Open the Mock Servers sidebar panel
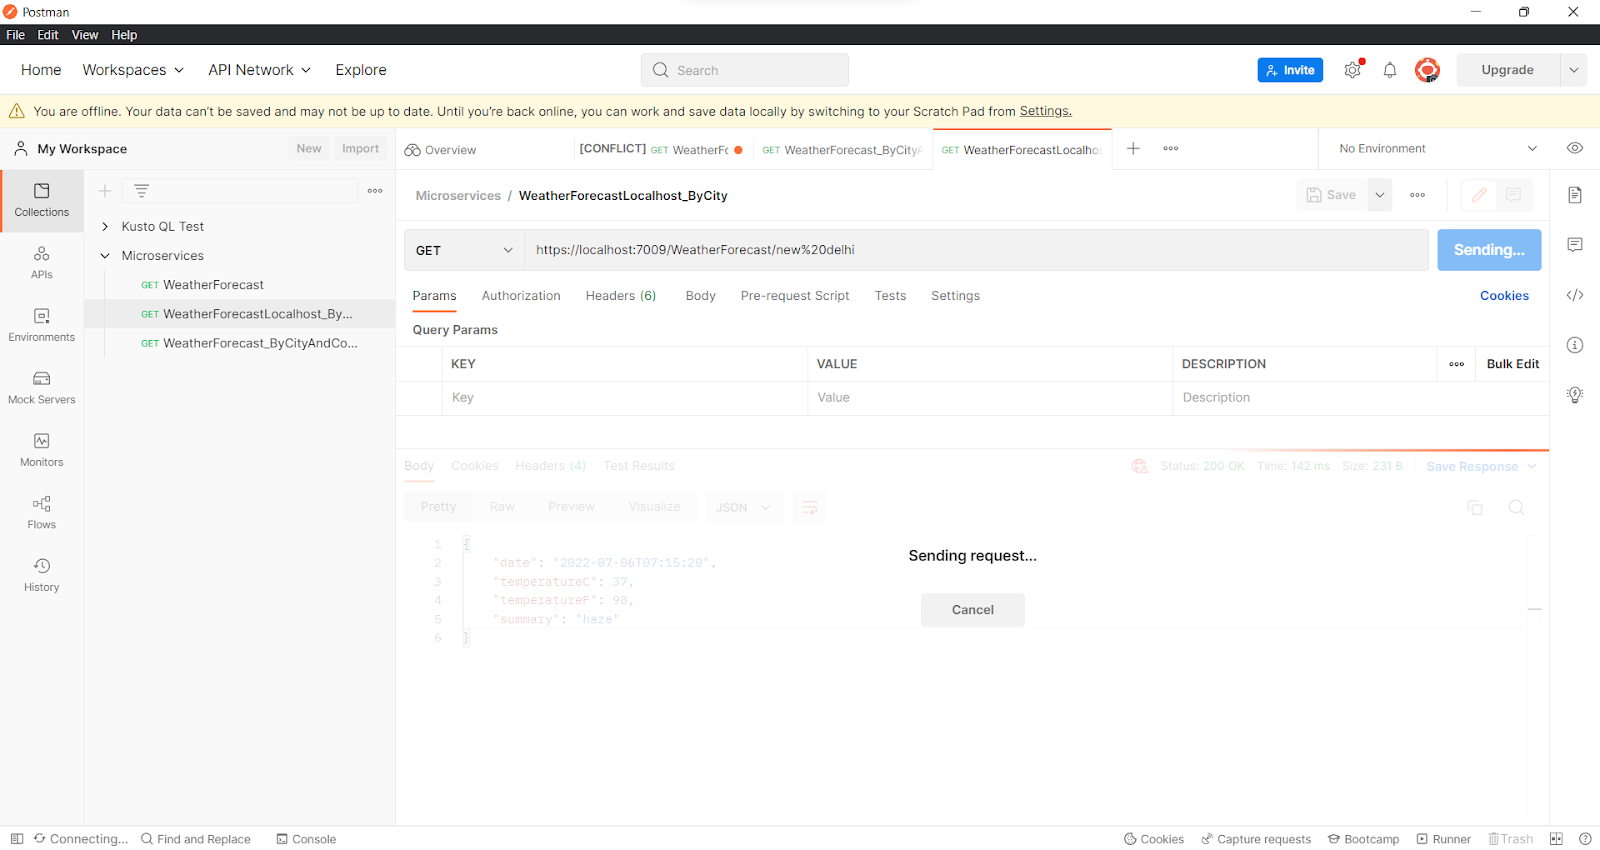The image size is (1600, 850). pyautogui.click(x=41, y=387)
